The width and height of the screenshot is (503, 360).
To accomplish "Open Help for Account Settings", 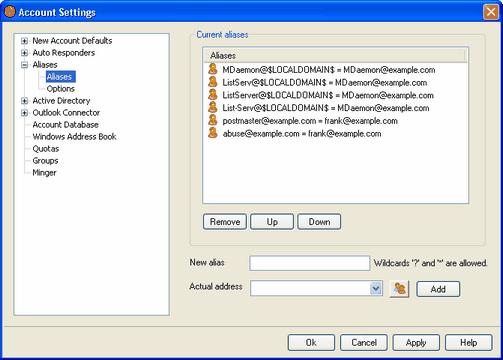I will click(469, 343).
